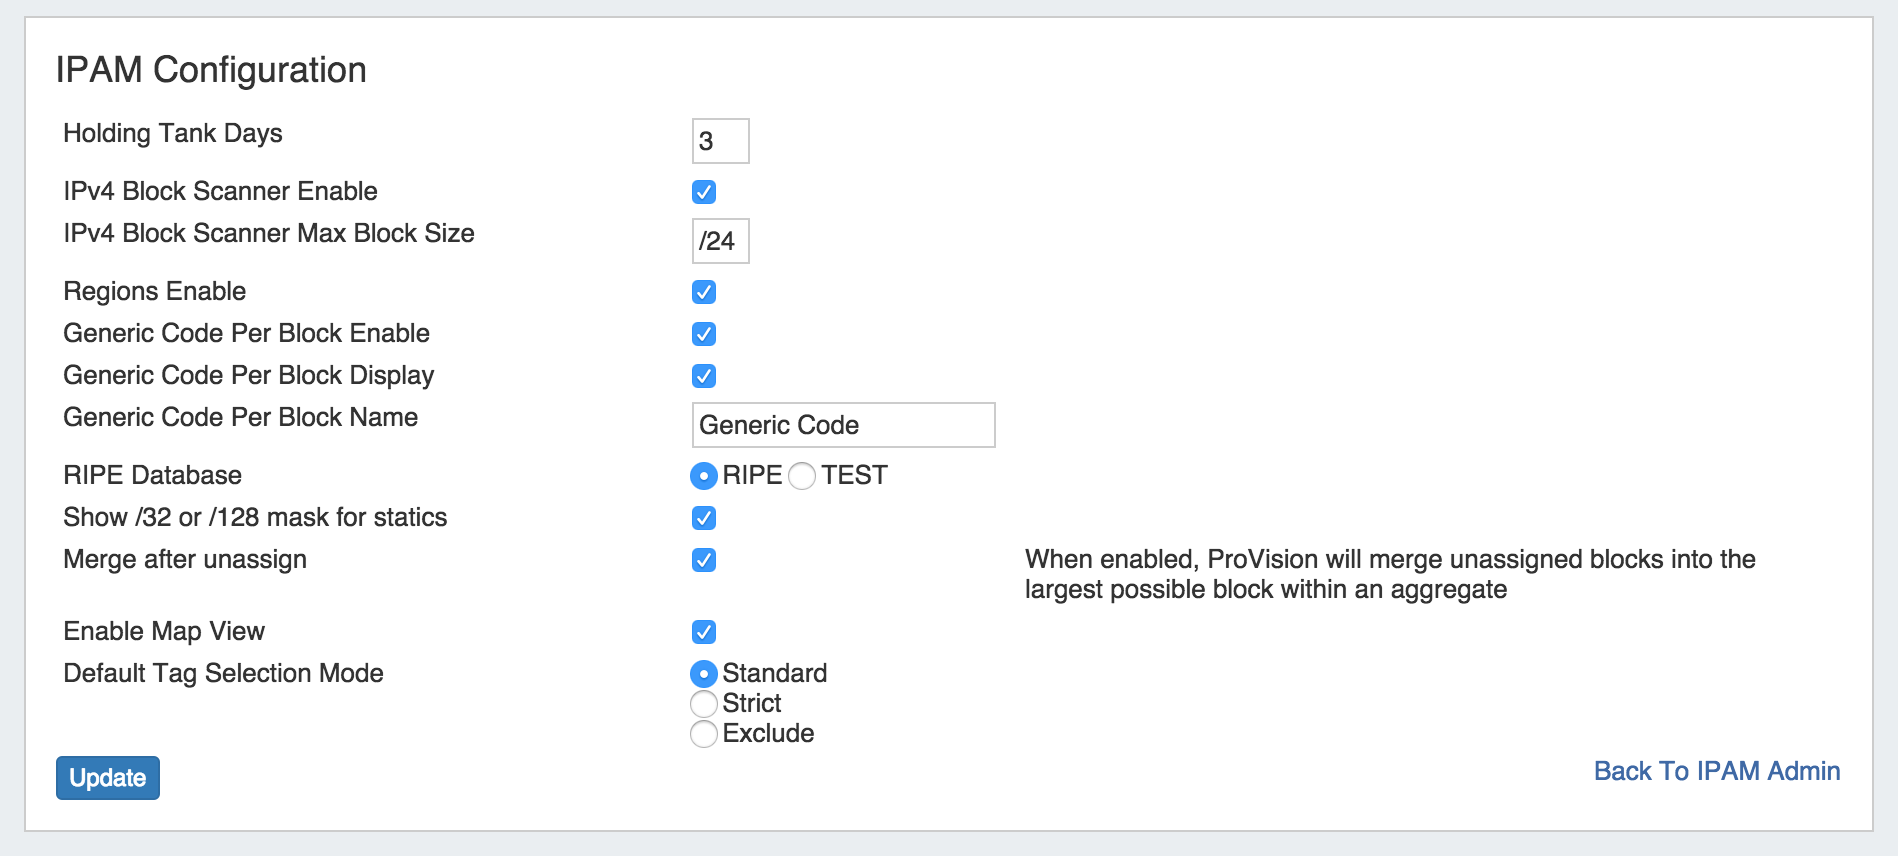The image size is (1898, 856).
Task: Click the IPv4 Block Scanner Max Block Size field
Action: click(x=720, y=241)
